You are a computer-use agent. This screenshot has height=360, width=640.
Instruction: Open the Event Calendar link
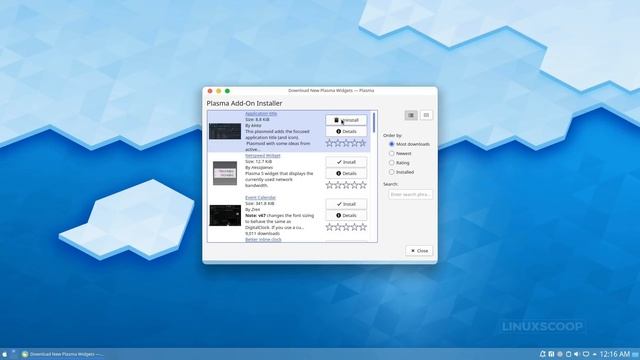coord(260,198)
